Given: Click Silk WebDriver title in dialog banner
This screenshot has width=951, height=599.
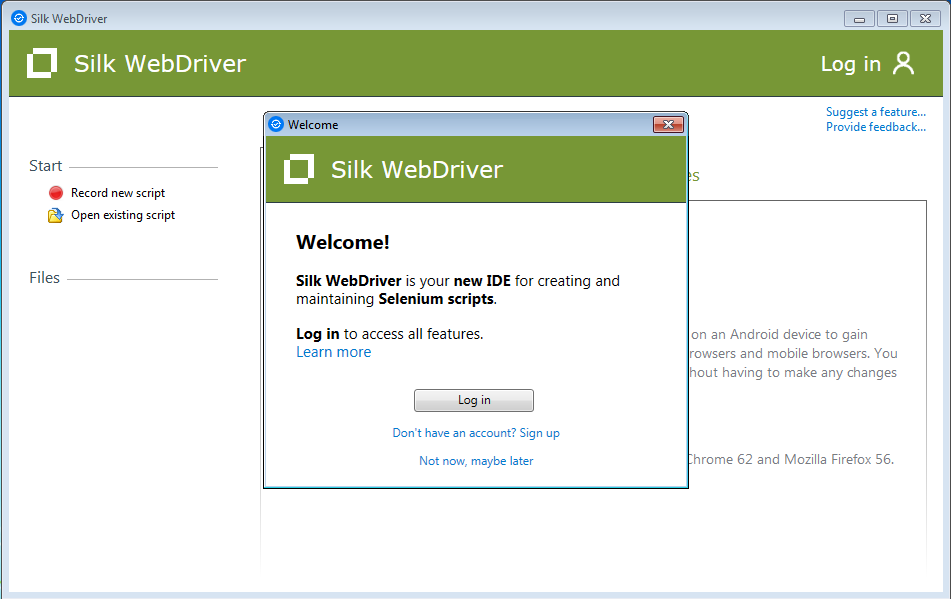Looking at the screenshot, I should pos(417,169).
